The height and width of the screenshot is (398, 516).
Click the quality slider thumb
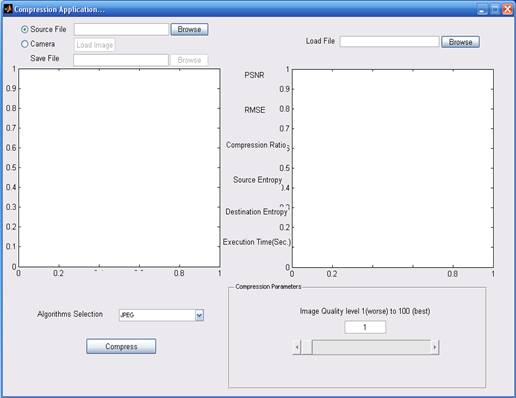coord(307,347)
